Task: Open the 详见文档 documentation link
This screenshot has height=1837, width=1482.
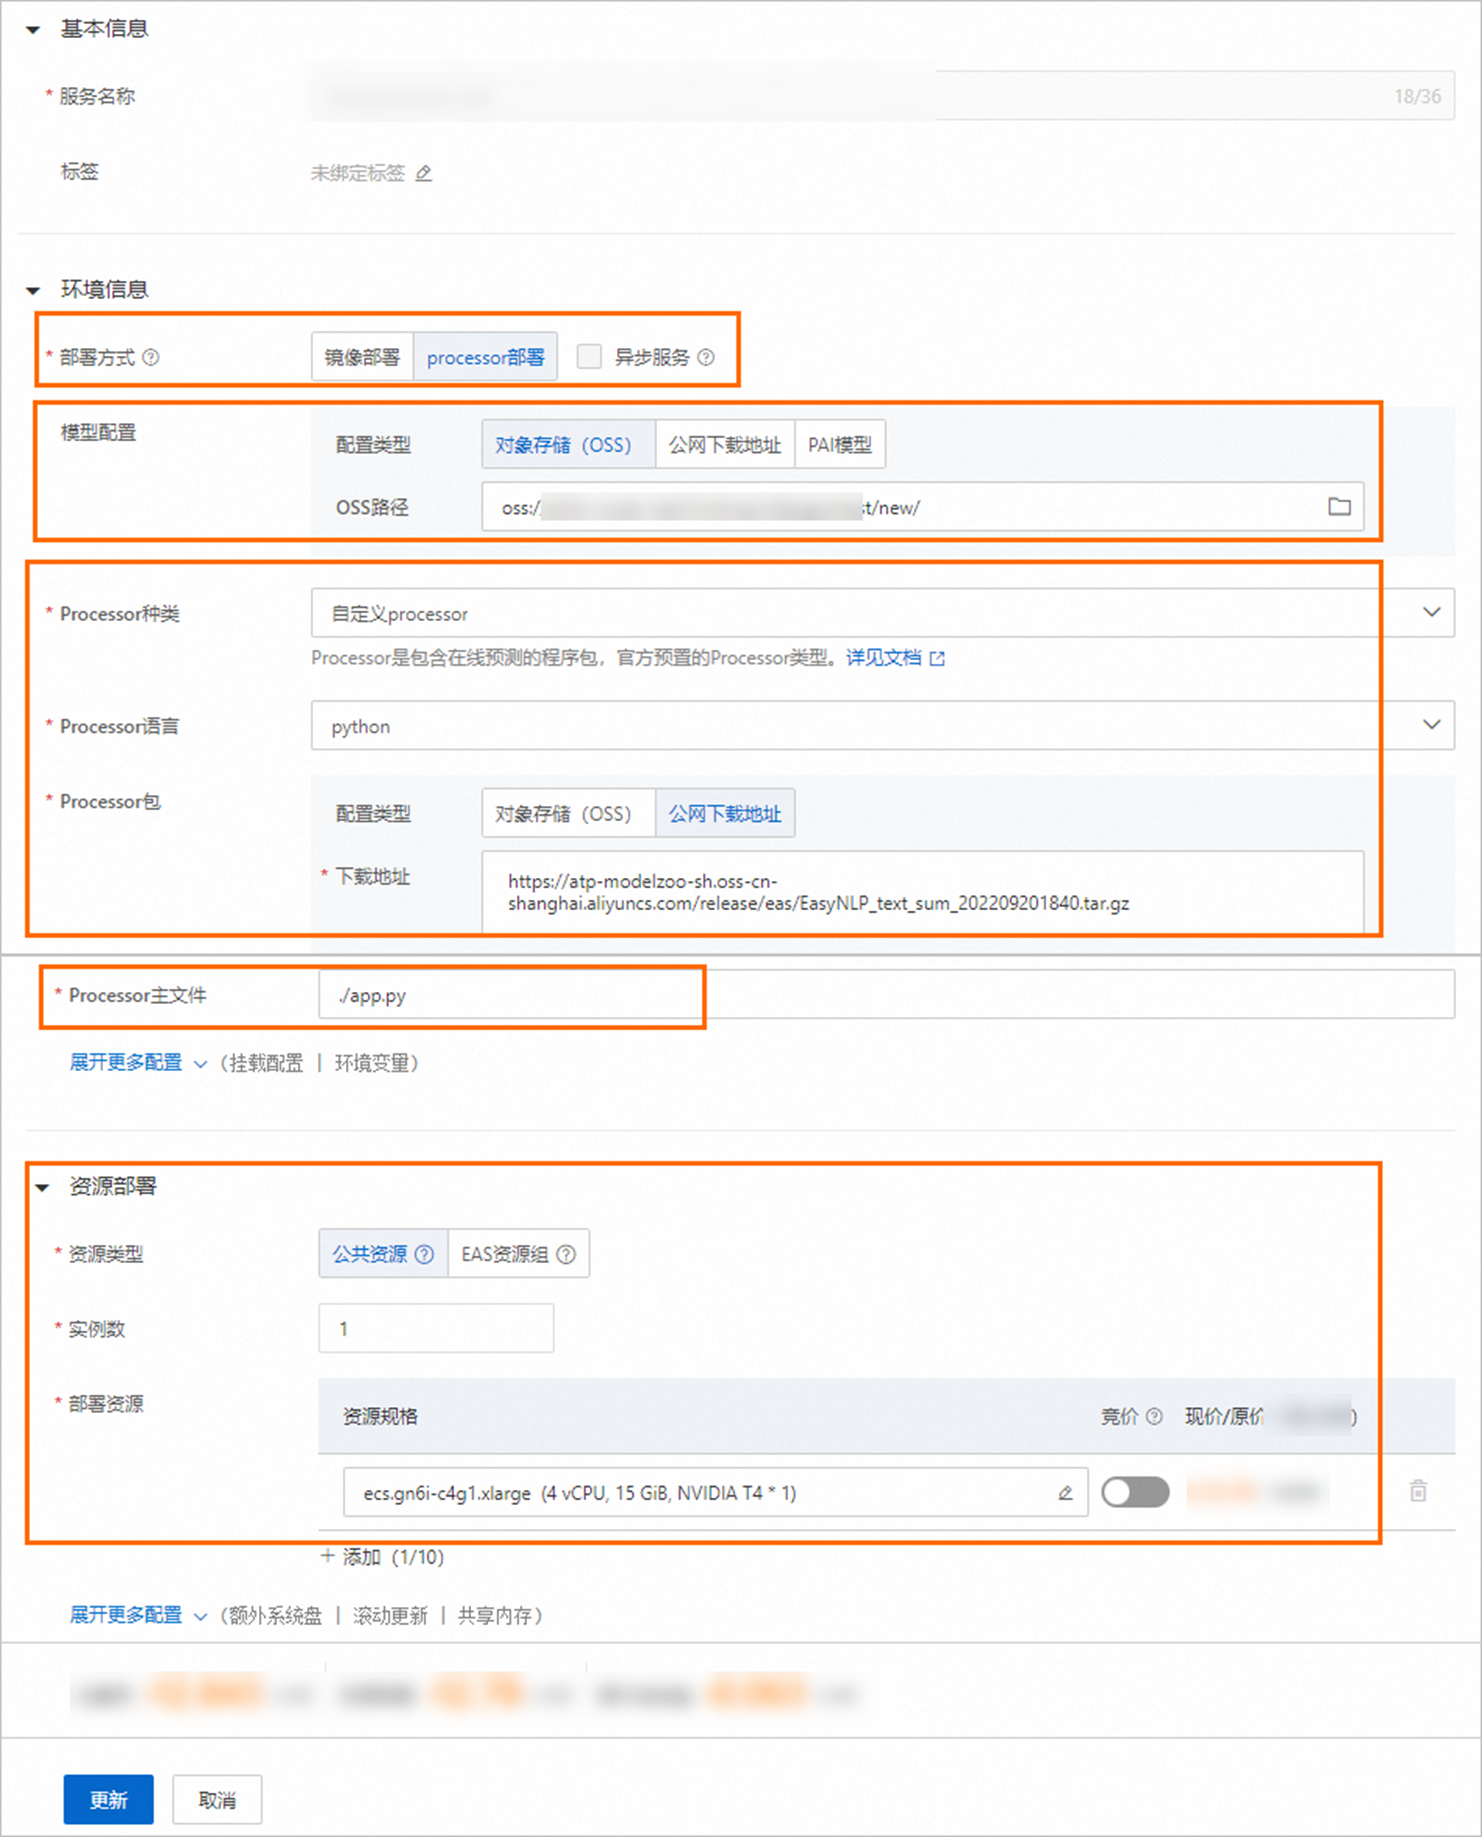Action: (884, 658)
